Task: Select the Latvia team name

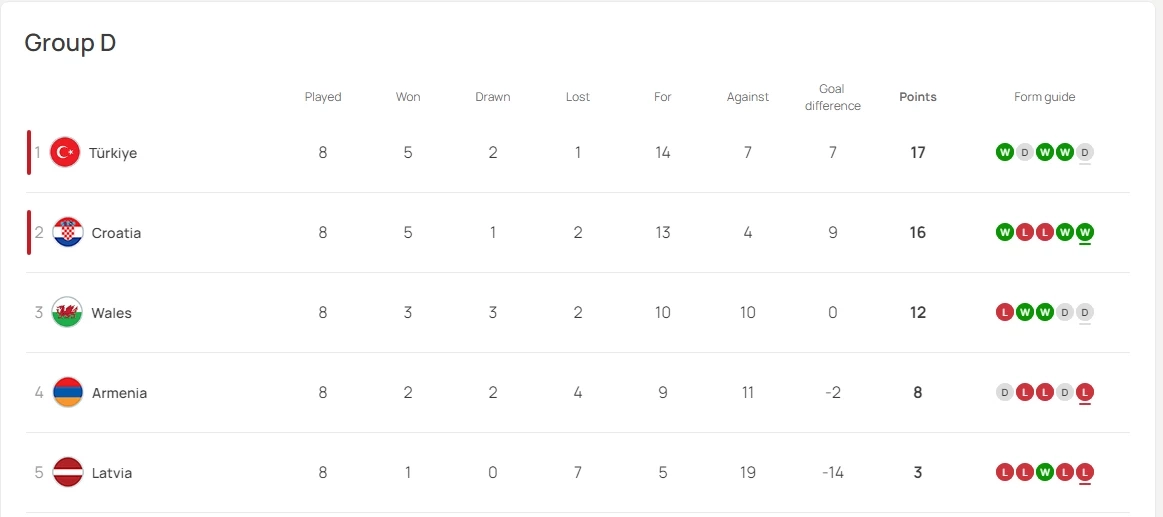Action: (112, 473)
